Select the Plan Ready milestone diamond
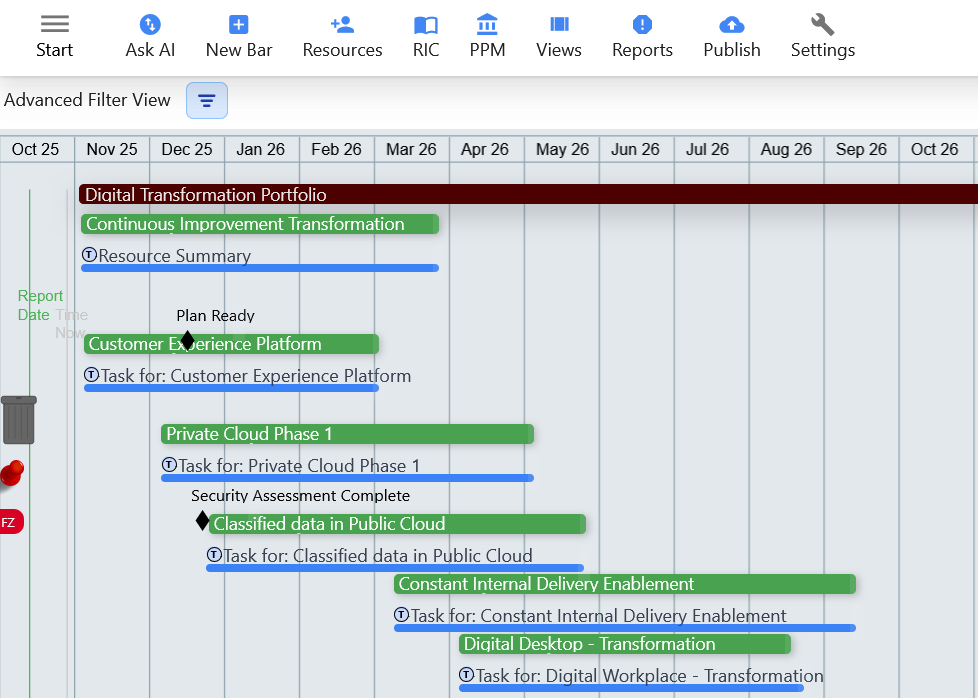978x698 pixels. coord(187,340)
